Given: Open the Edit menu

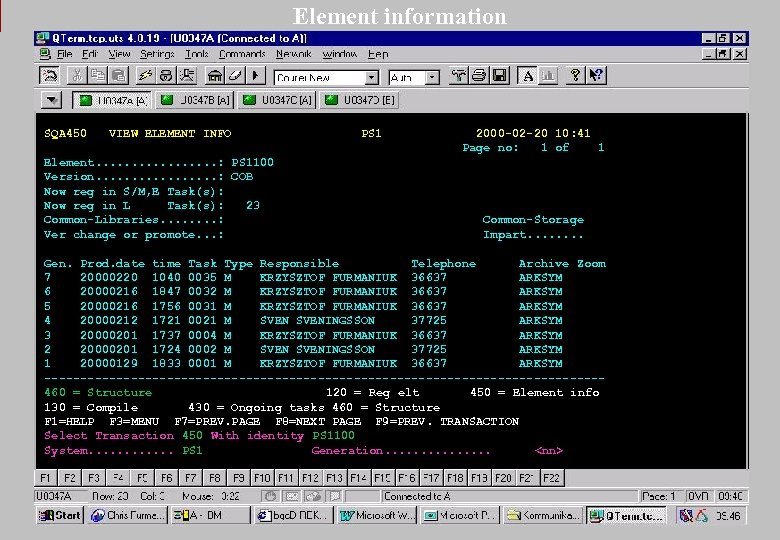Looking at the screenshot, I should click(x=90, y=54).
